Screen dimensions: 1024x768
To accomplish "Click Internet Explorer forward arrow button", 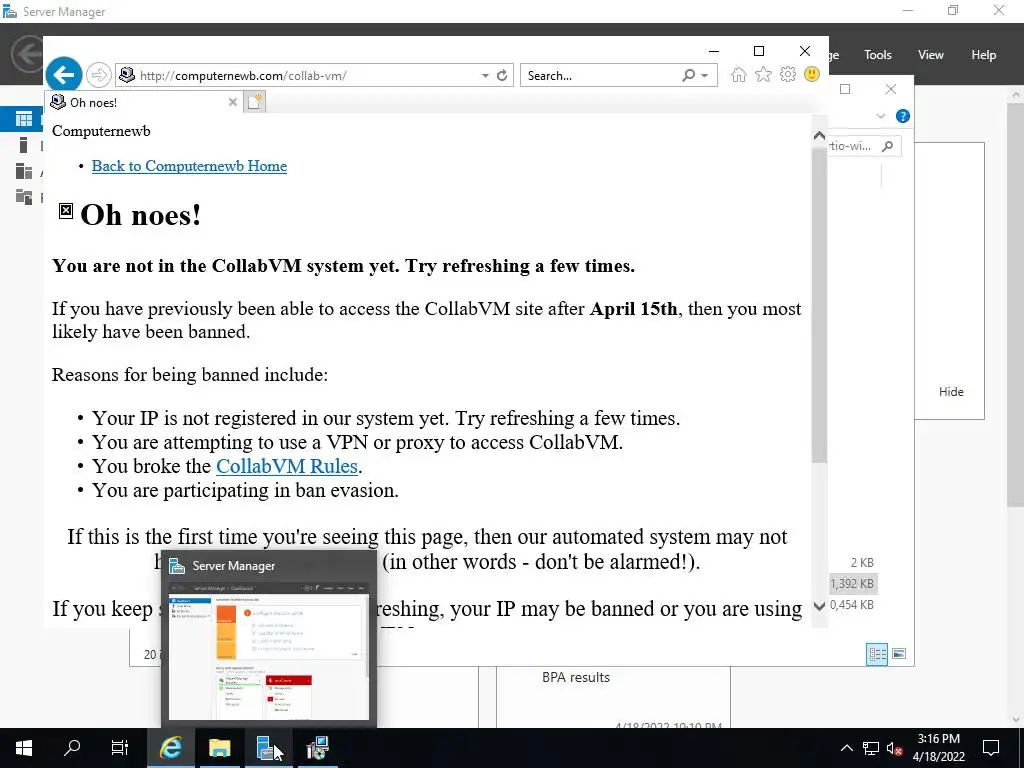I will point(99,75).
